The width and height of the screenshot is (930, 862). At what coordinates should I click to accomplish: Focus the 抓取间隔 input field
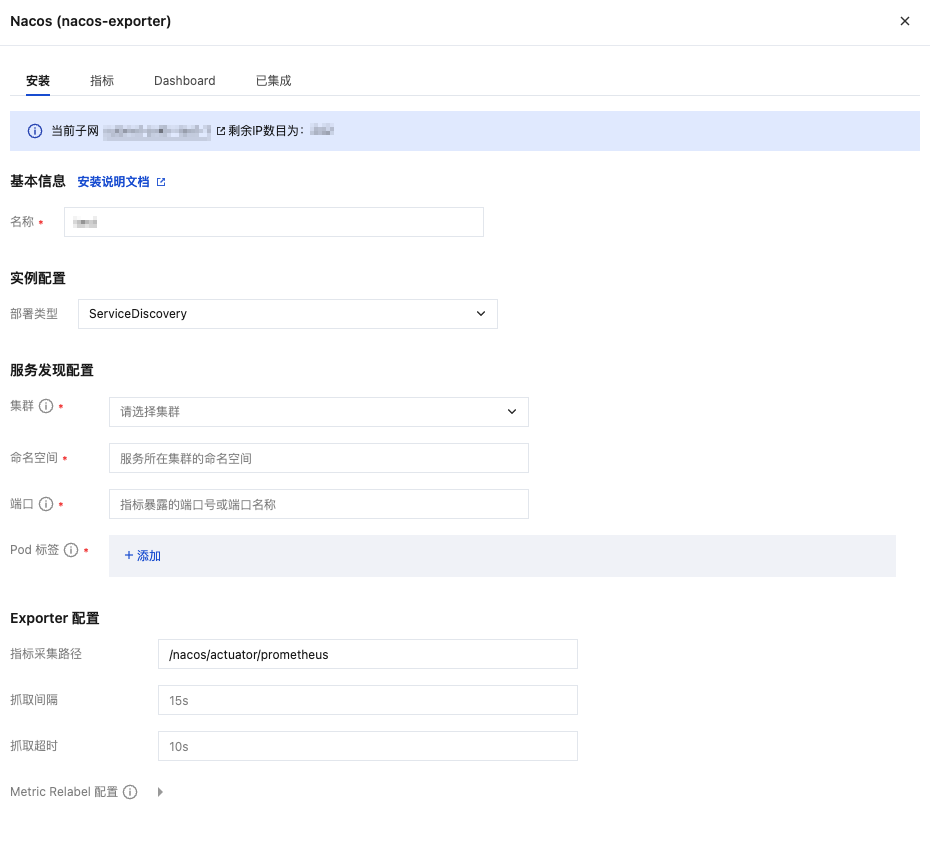pyautogui.click(x=368, y=700)
